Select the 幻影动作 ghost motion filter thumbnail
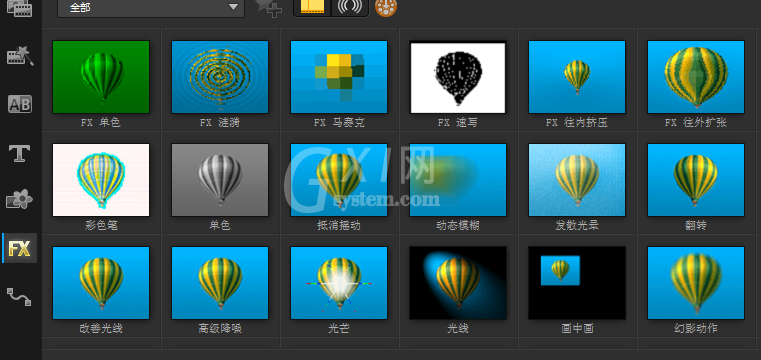Image resolution: width=761 pixels, height=360 pixels. (x=695, y=283)
